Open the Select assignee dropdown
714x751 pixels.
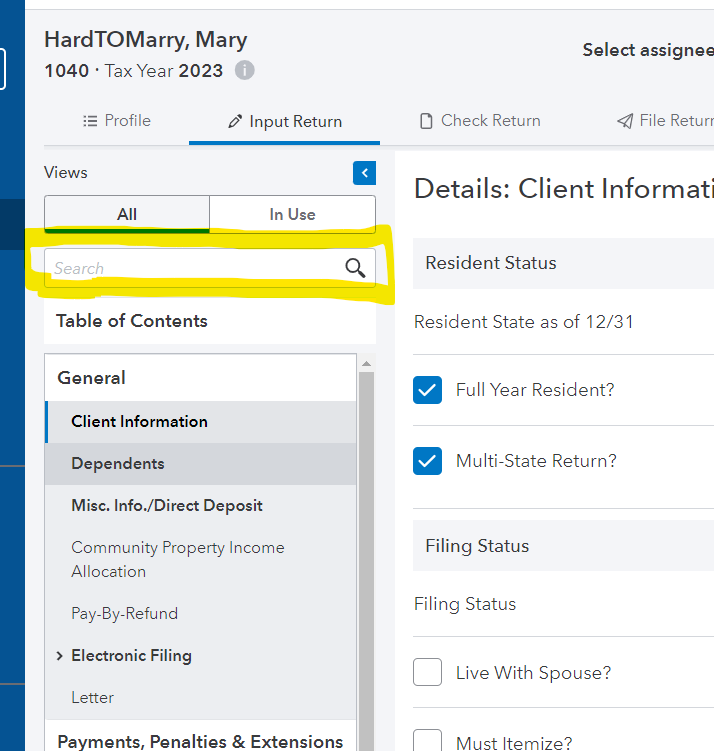pos(647,50)
